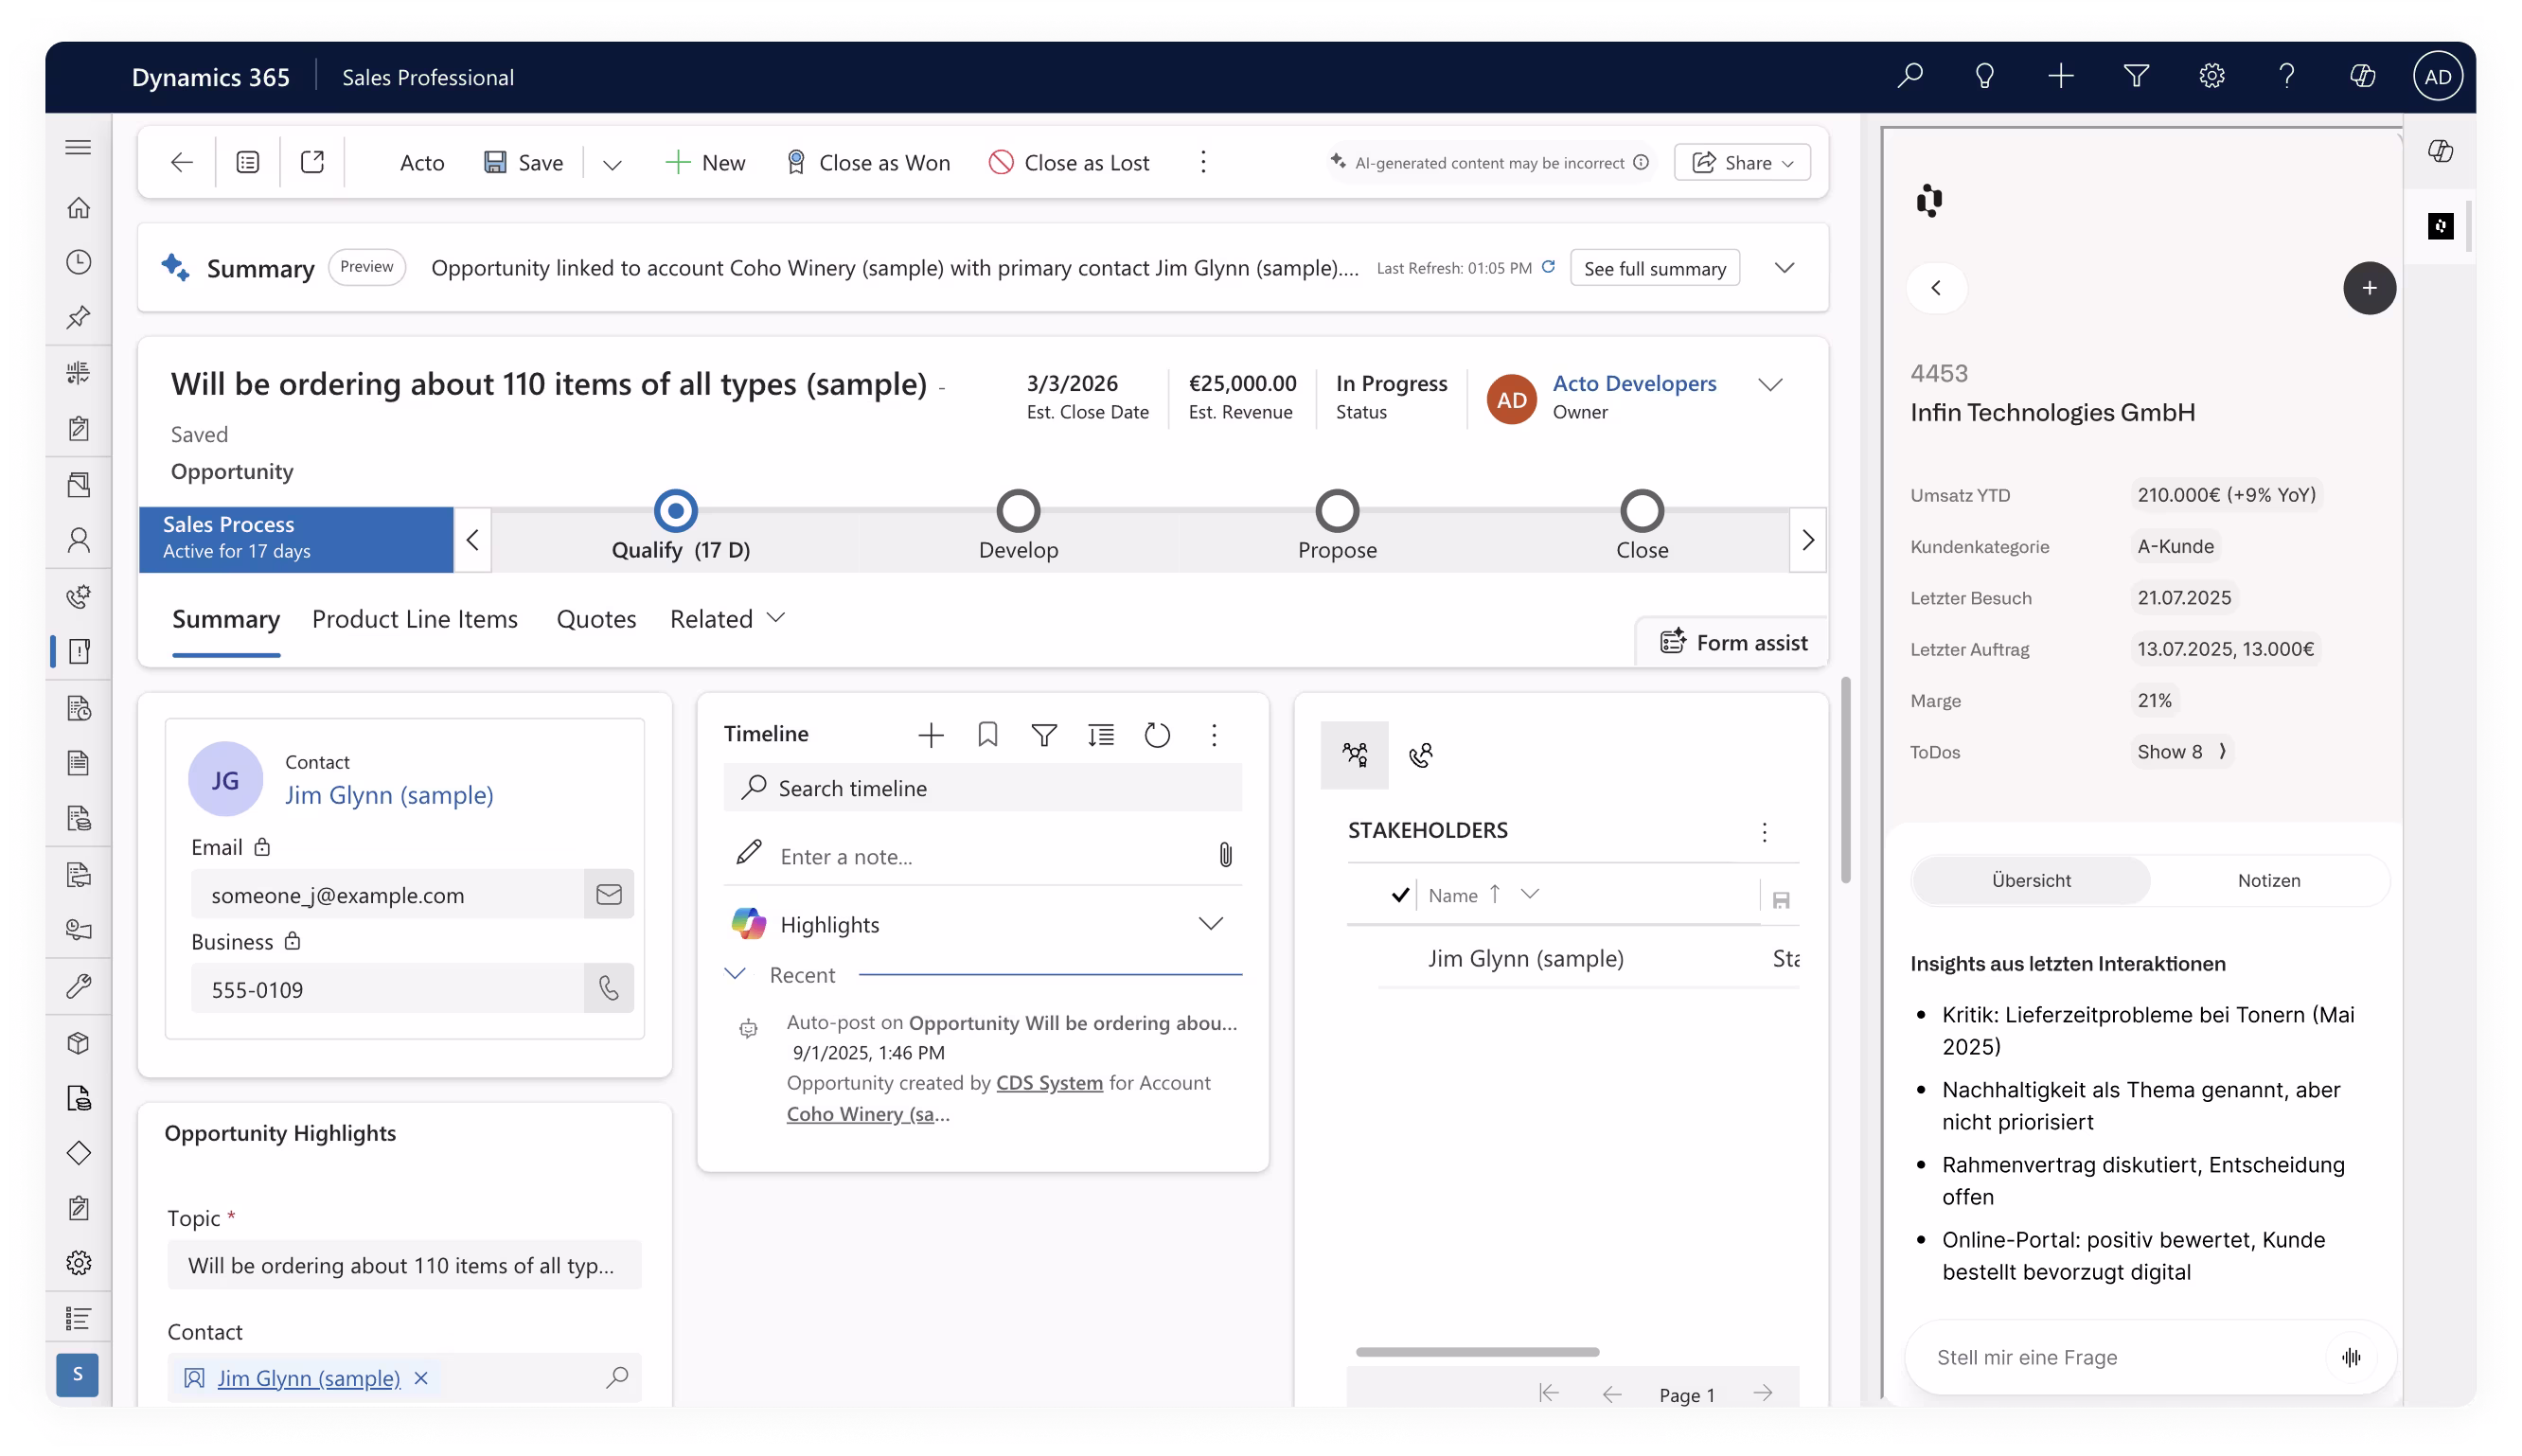Click the Search timeline field
The height and width of the screenshot is (1456, 2522).
pyautogui.click(x=982, y=788)
